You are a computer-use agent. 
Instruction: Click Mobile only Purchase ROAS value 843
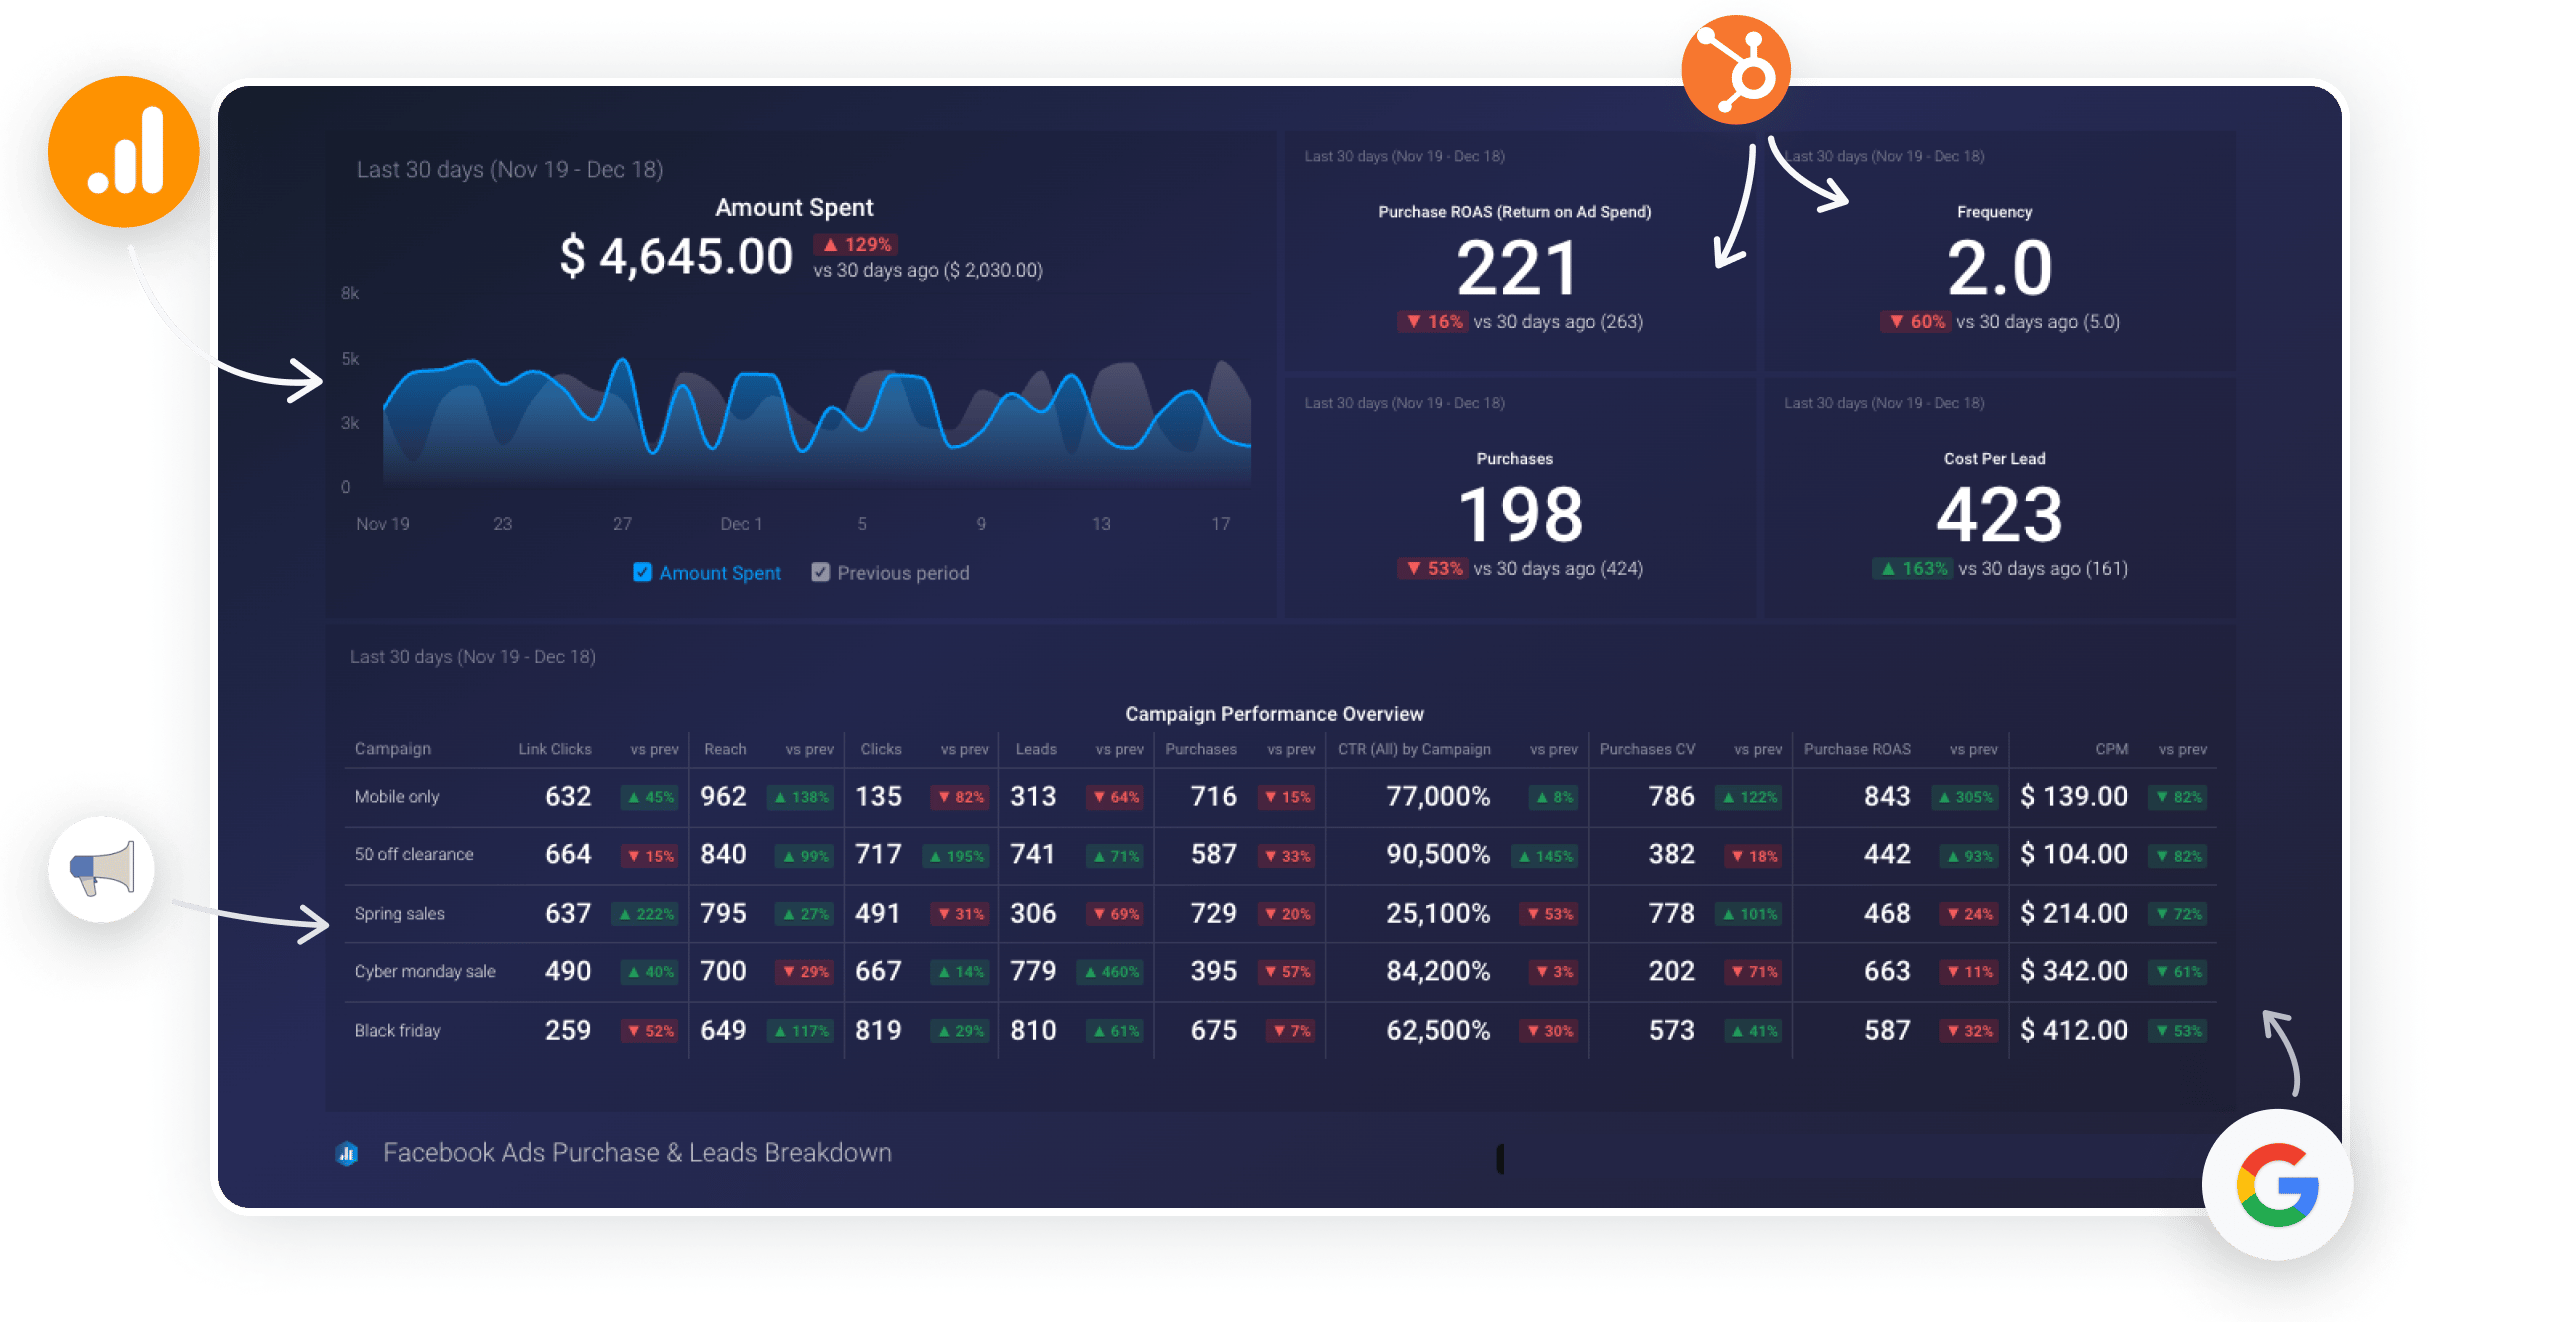[x=1887, y=796]
